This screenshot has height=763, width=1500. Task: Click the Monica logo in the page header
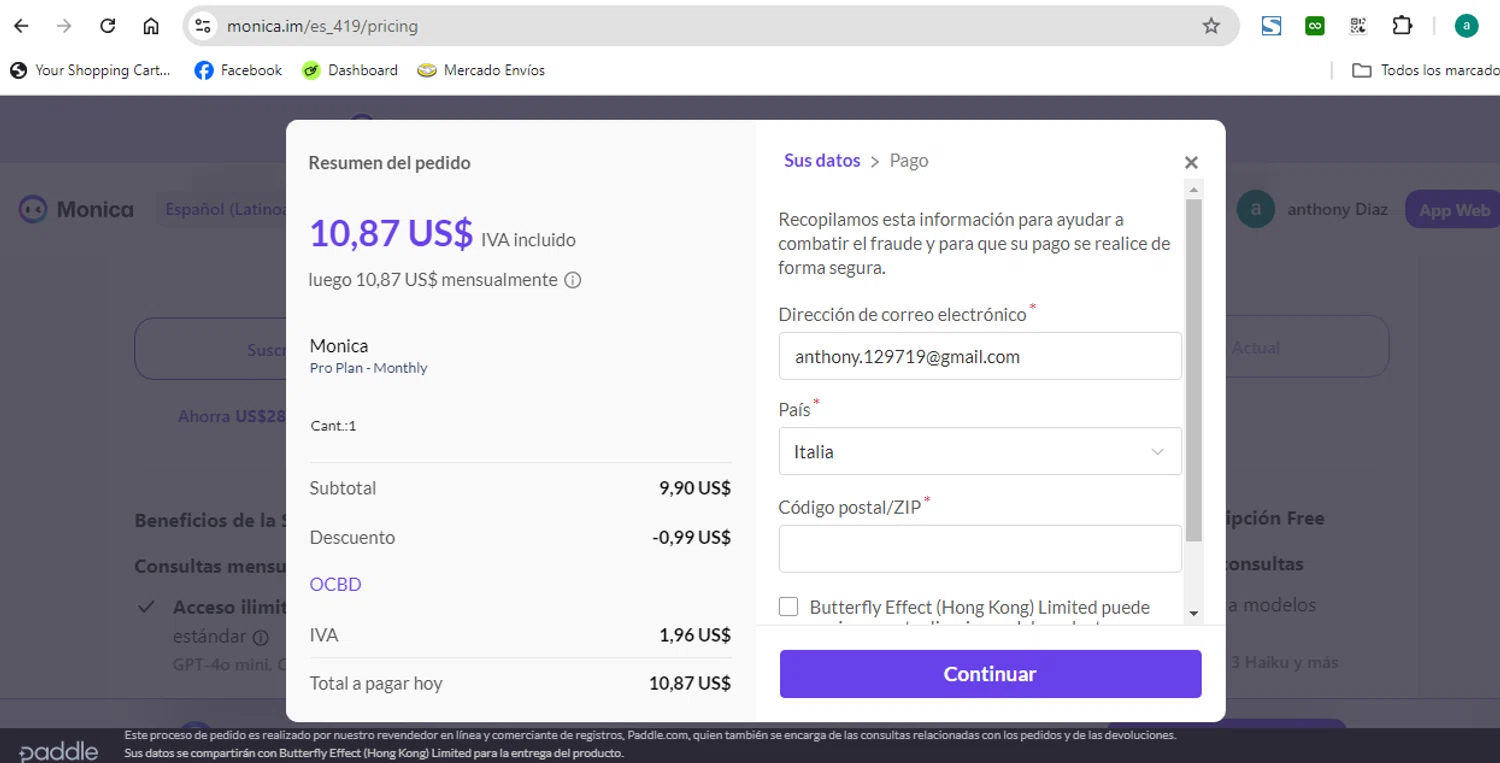click(x=76, y=210)
